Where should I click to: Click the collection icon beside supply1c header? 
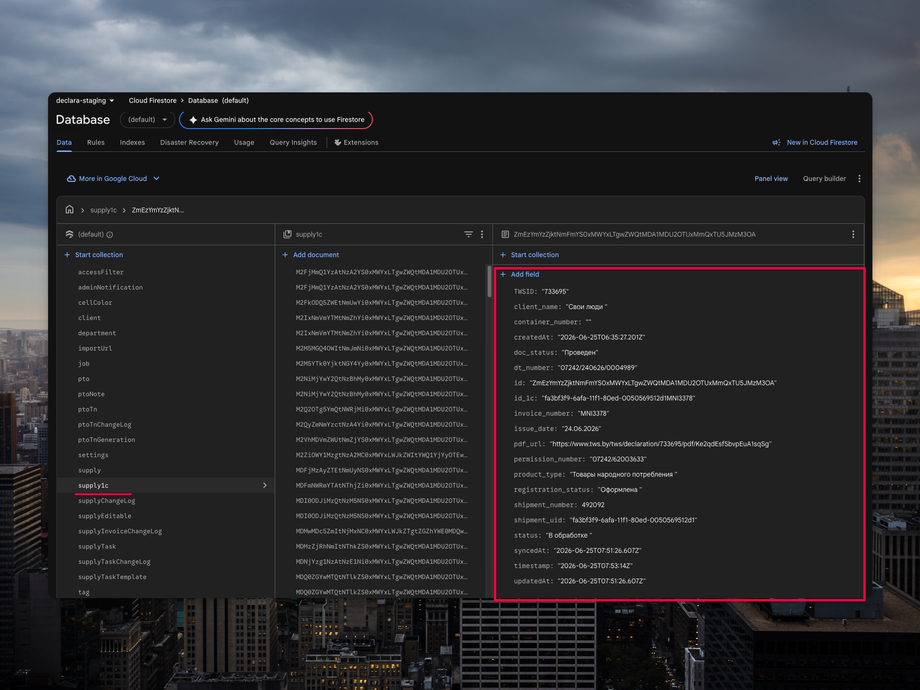[x=288, y=234]
